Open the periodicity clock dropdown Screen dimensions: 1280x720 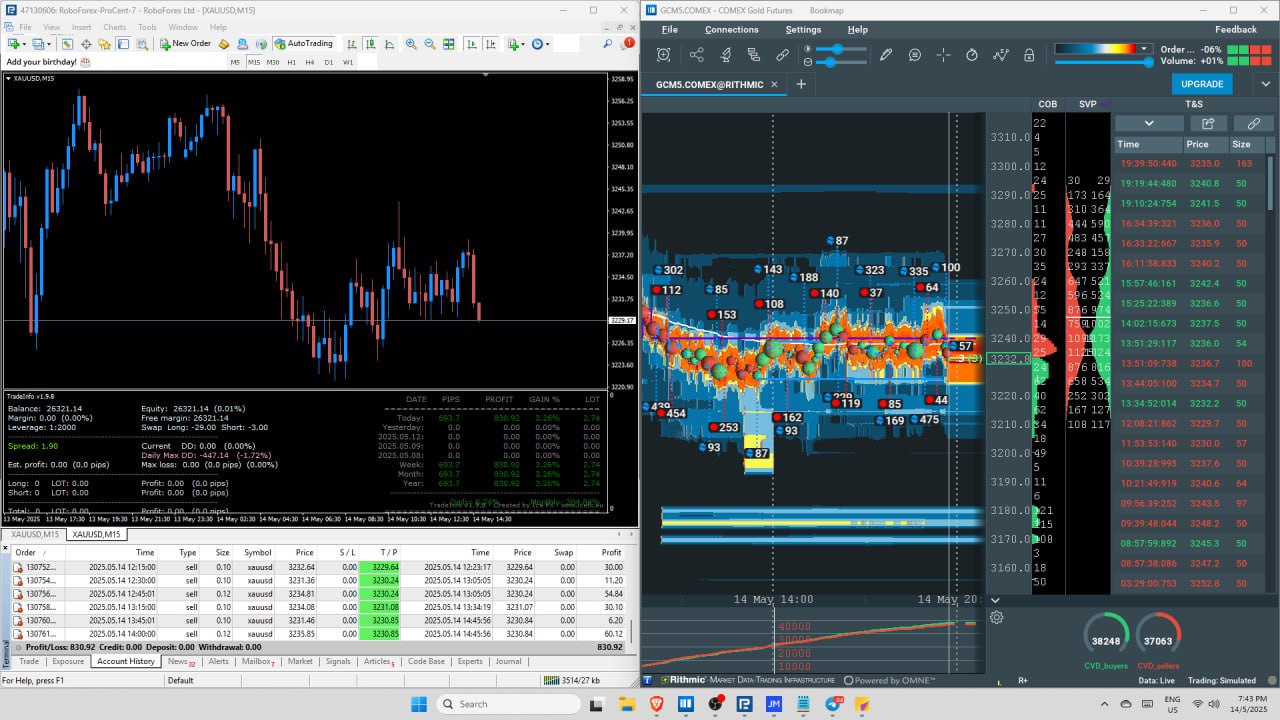(541, 44)
